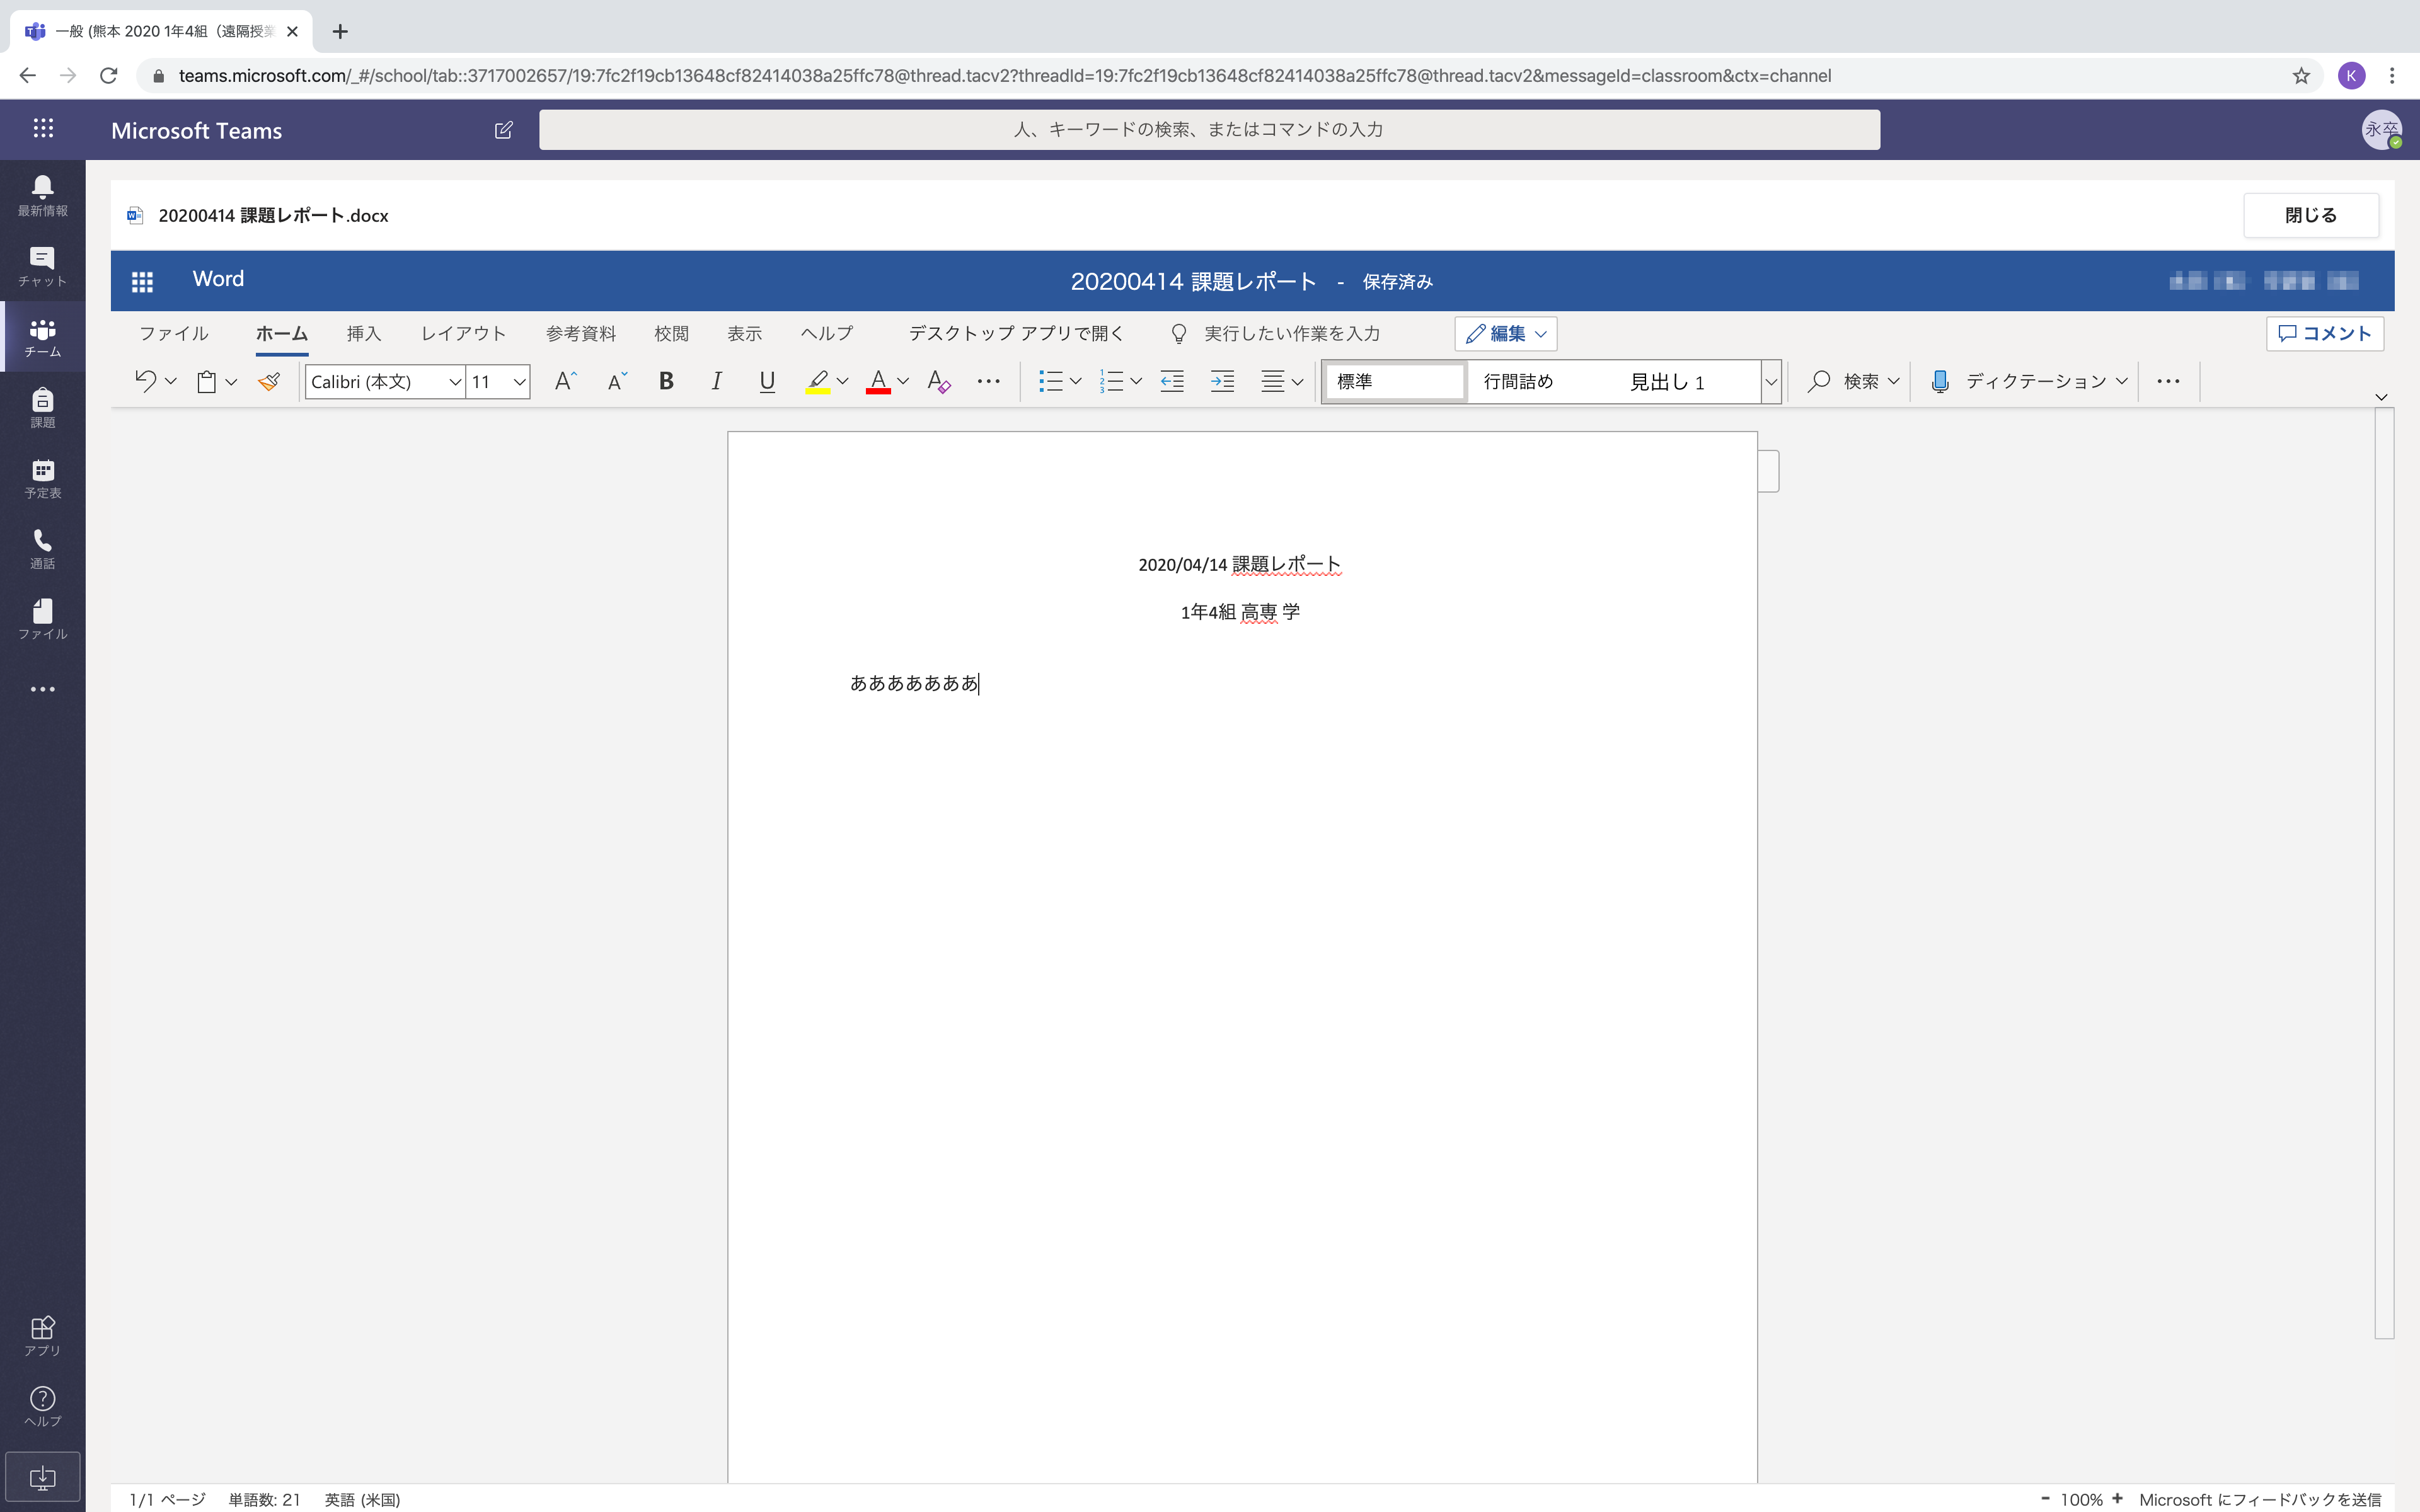Click the 閉じる button

tap(2310, 215)
